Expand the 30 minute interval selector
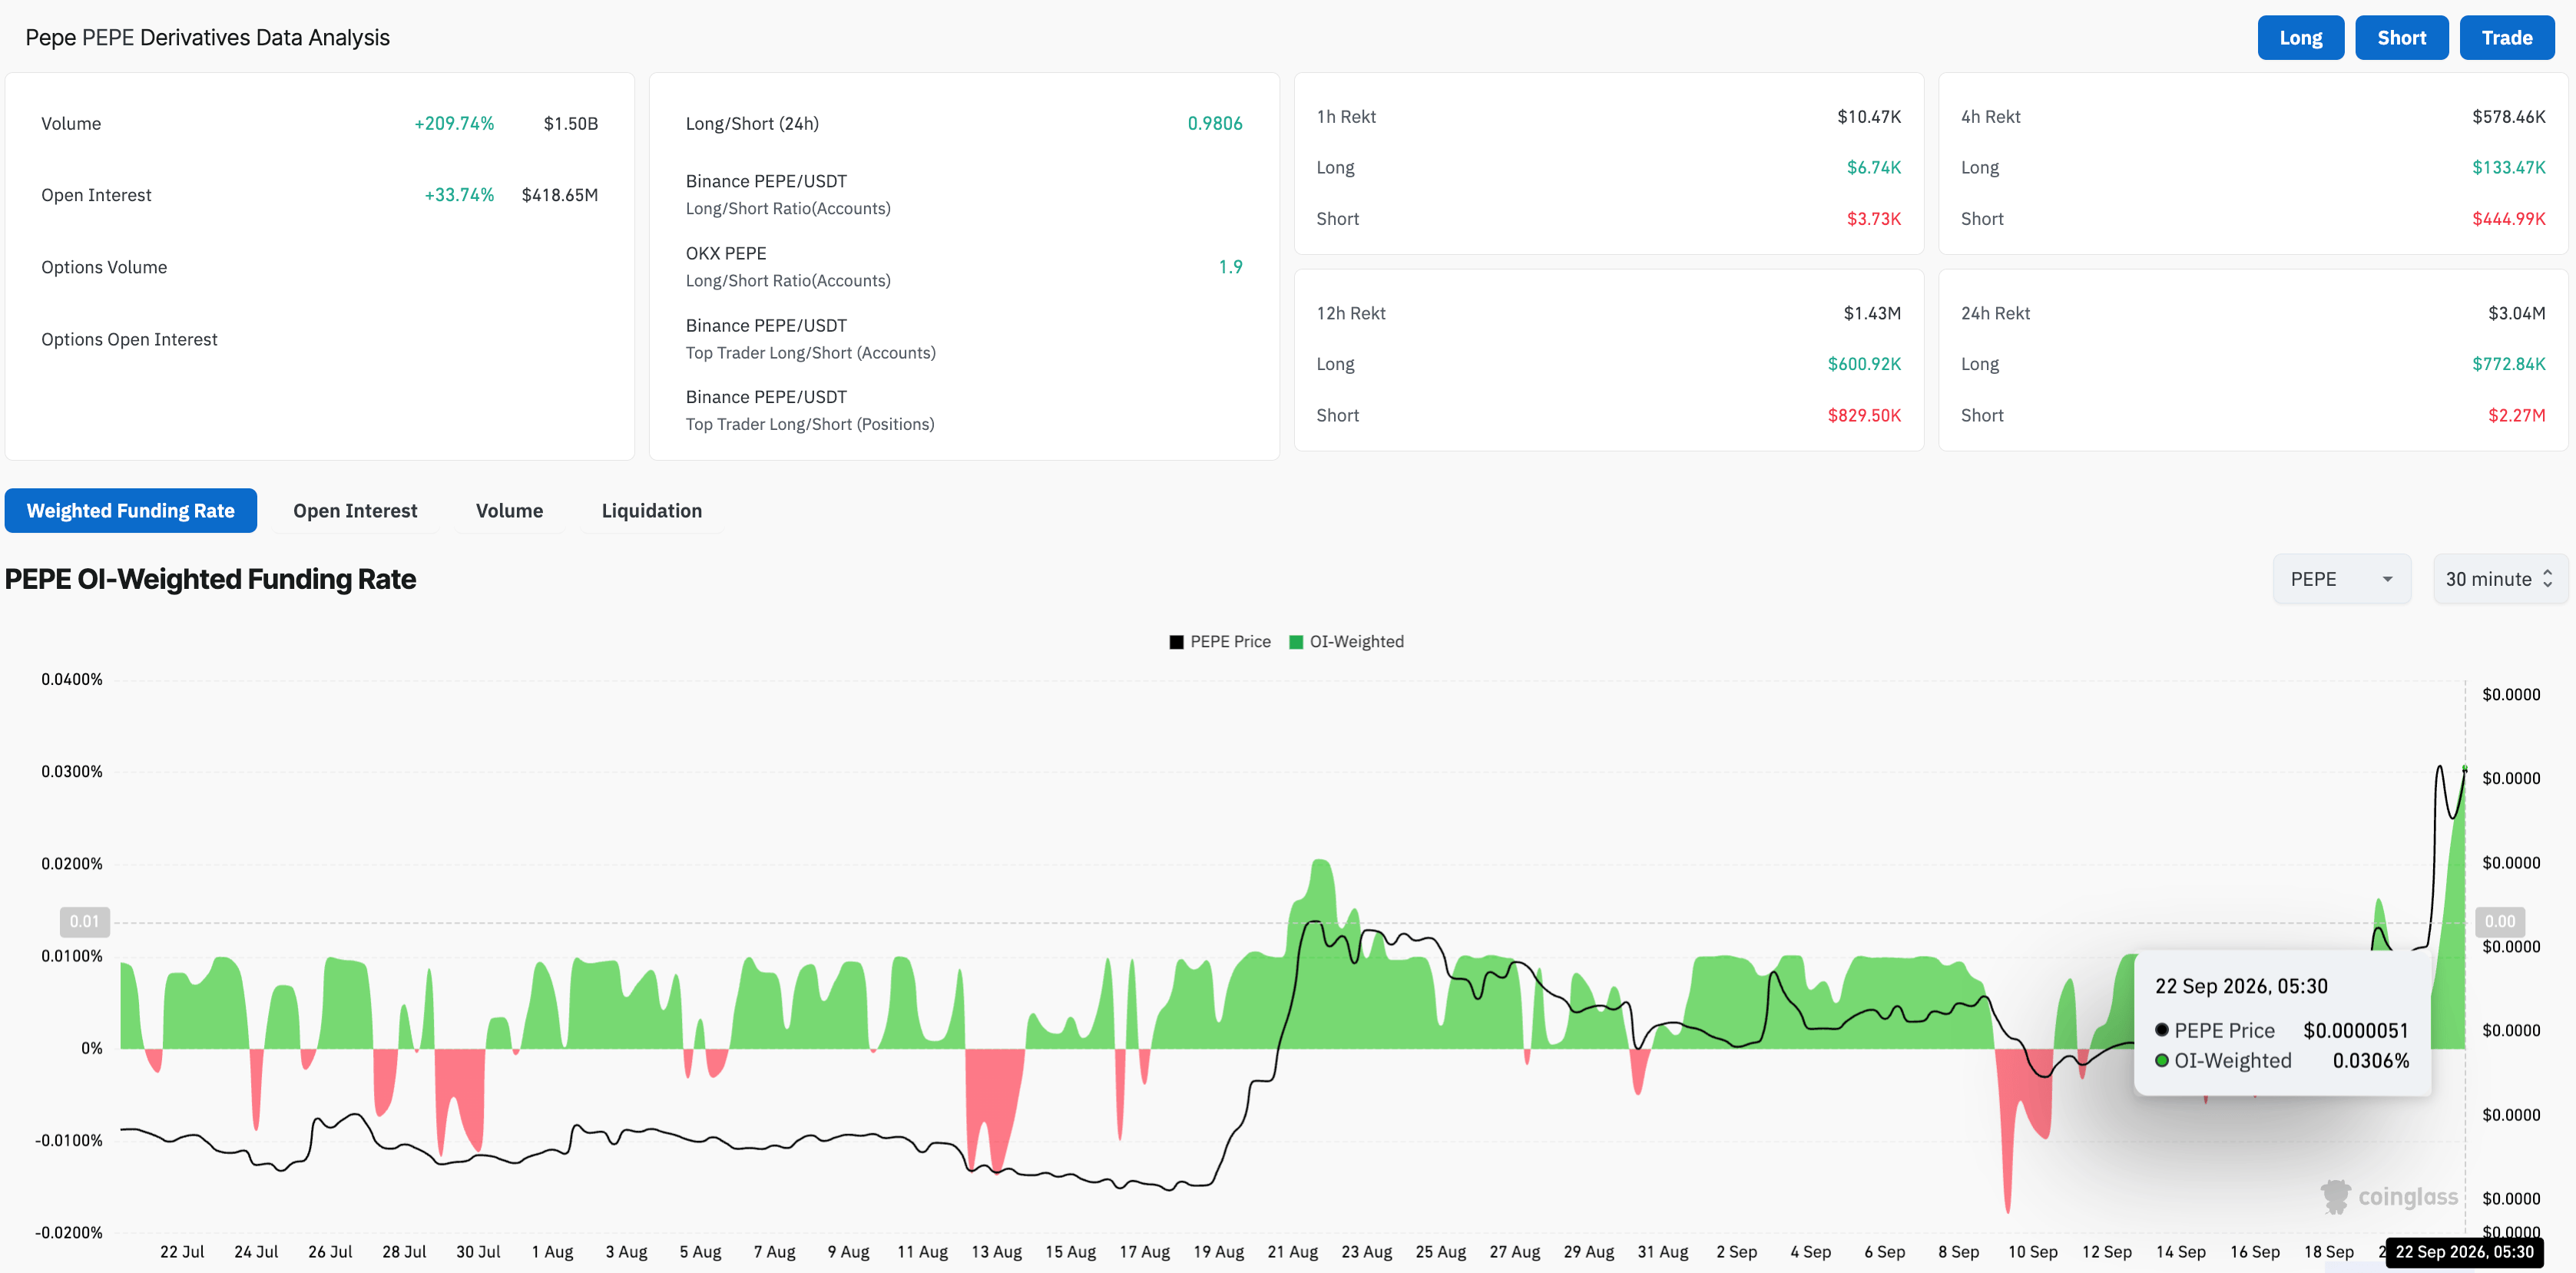The height and width of the screenshot is (1273, 2576). click(2500, 579)
